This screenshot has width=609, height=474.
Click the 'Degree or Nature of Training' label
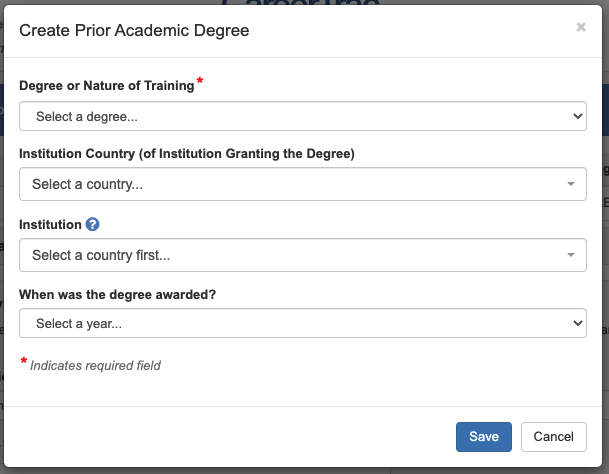click(106, 86)
